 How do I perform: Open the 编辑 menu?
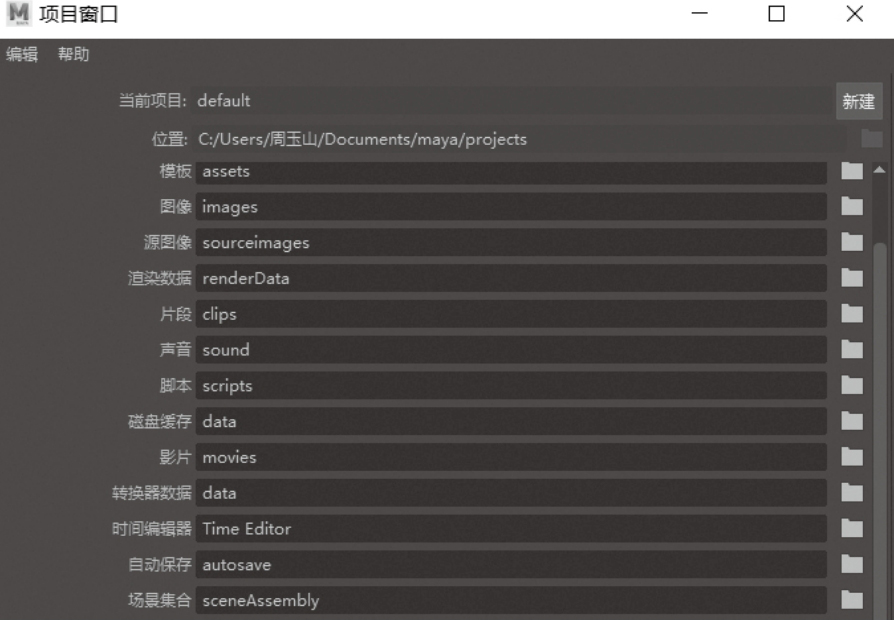22,54
